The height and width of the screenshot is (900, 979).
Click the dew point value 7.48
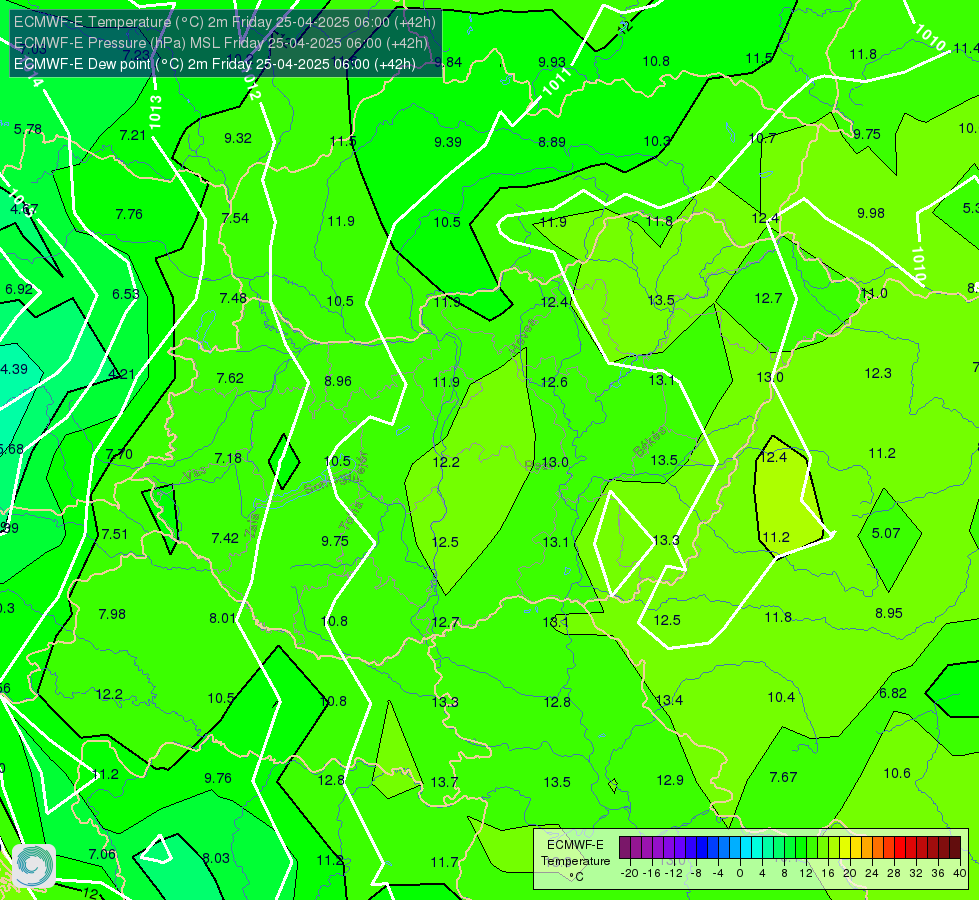point(234,298)
